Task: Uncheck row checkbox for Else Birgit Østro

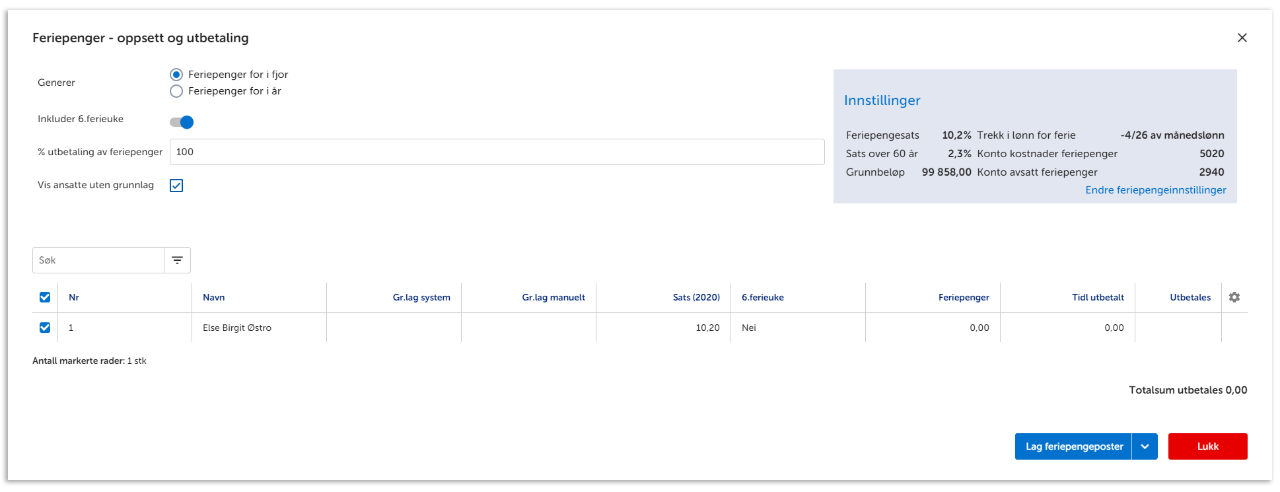Action: [44, 327]
